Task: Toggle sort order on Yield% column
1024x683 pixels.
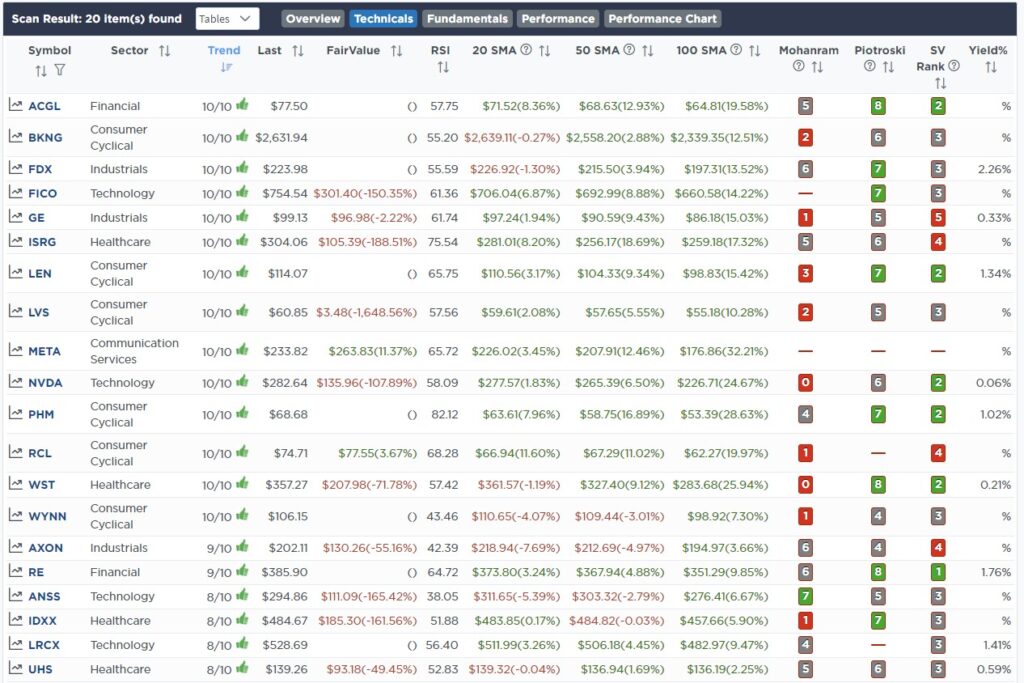Action: pos(990,67)
